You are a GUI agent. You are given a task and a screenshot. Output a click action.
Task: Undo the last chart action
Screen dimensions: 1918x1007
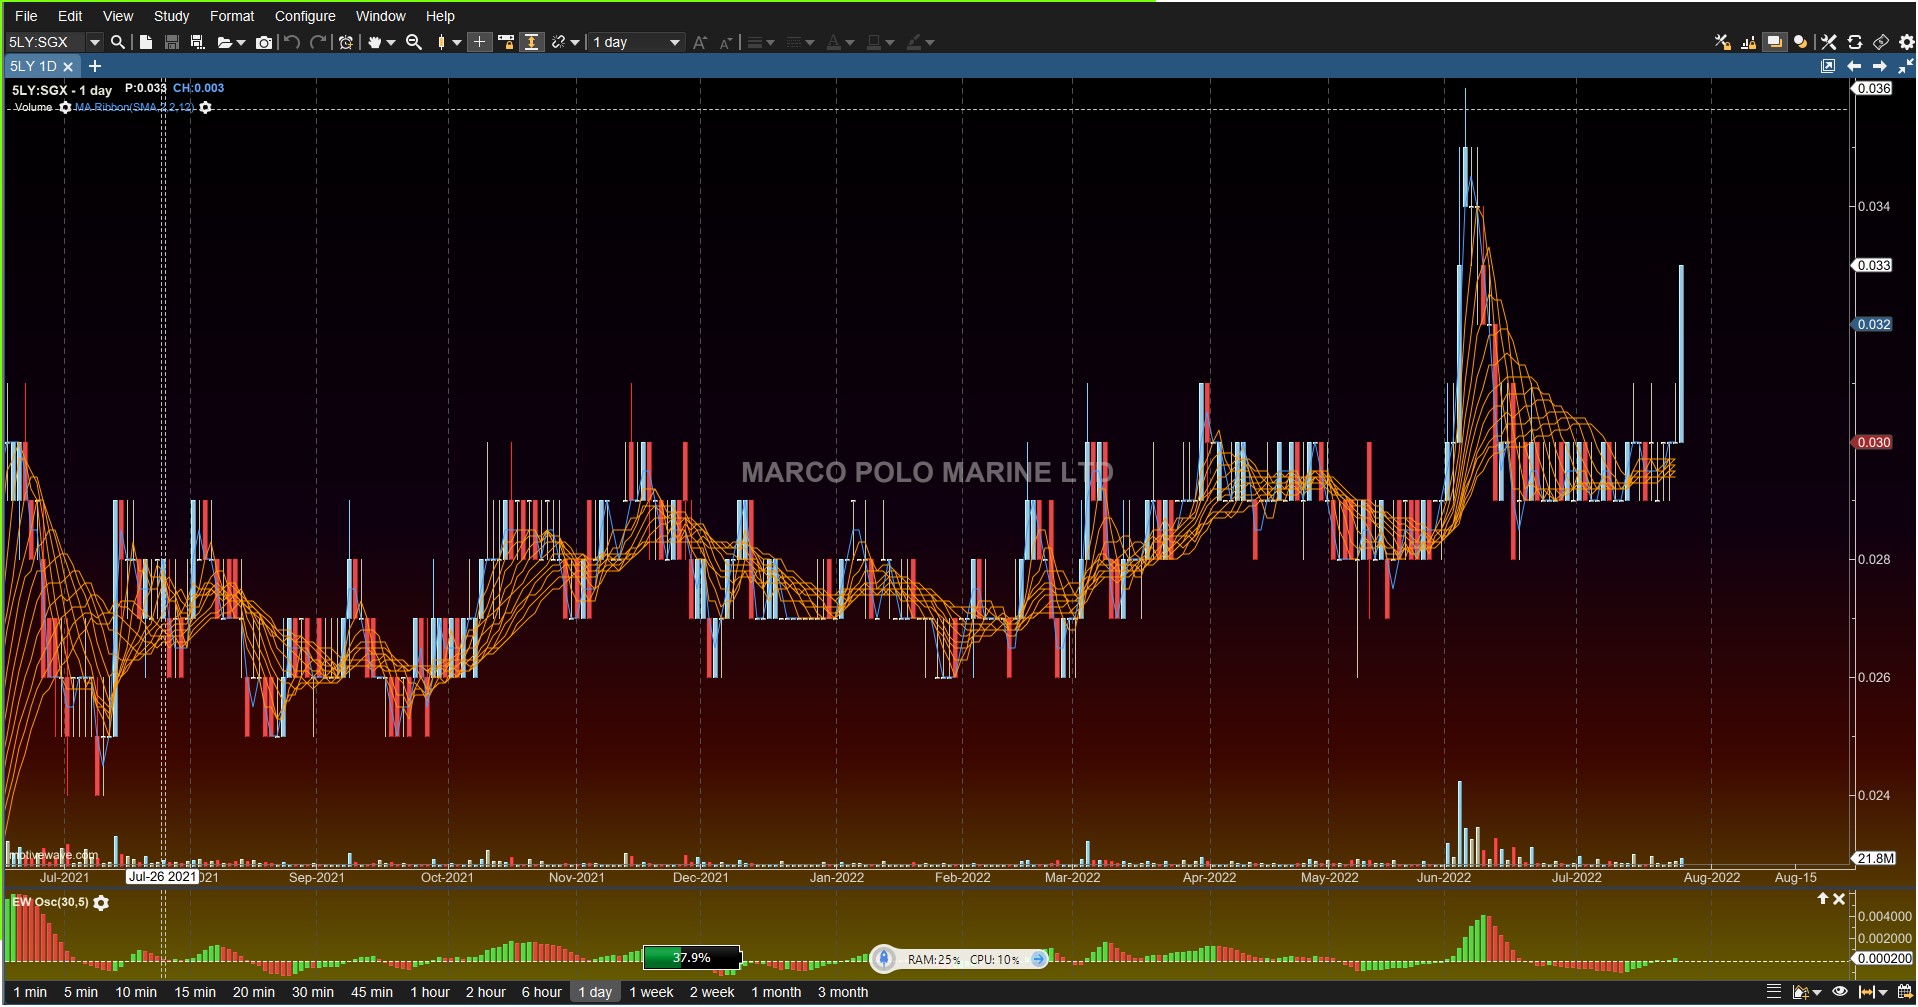[292, 42]
